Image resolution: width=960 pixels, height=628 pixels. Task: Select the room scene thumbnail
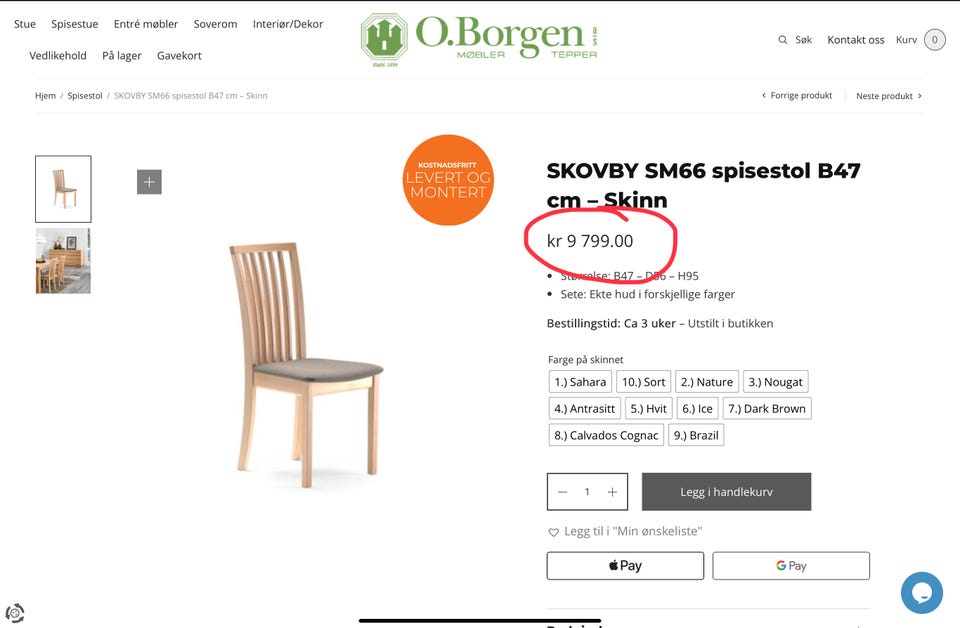(x=63, y=261)
